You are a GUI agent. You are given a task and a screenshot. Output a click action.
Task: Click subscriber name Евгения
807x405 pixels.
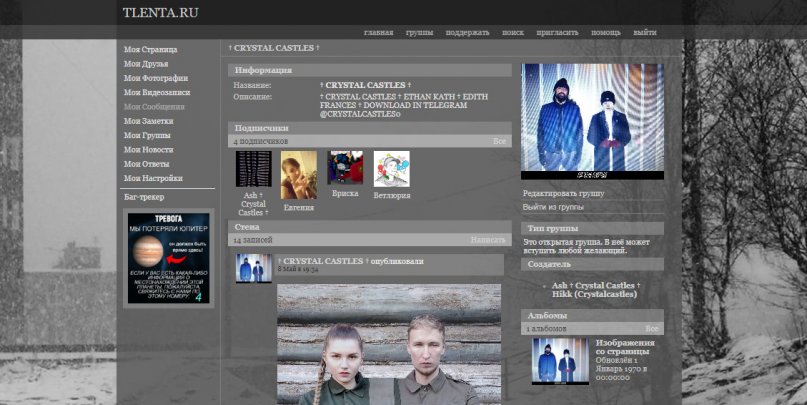click(299, 208)
